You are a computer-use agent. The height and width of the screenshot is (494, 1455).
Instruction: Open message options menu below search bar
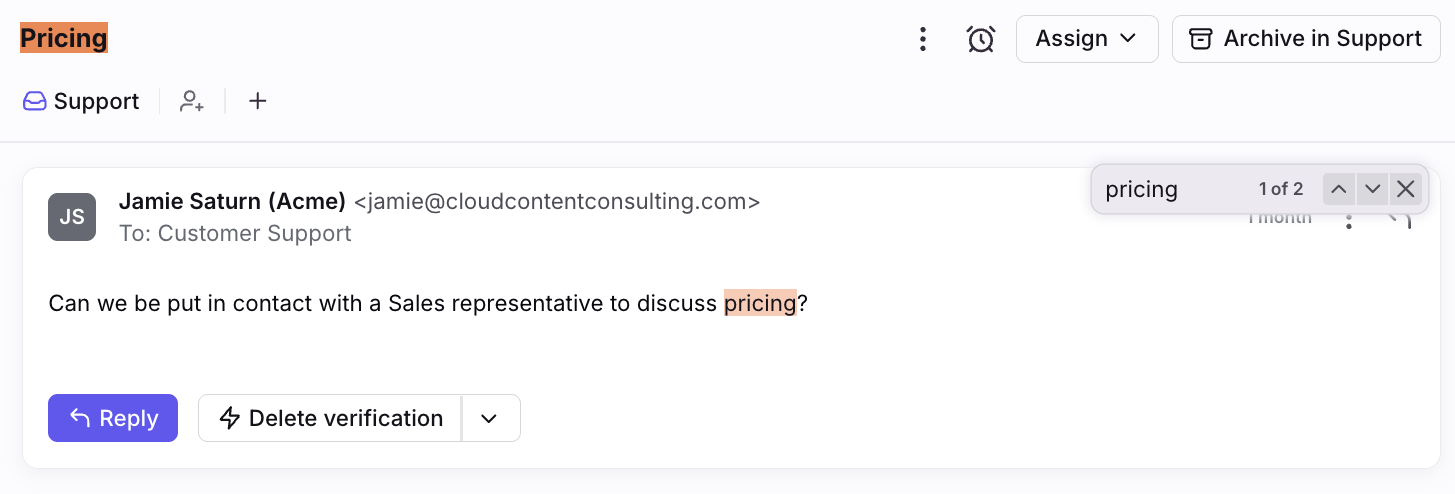[x=1349, y=223]
